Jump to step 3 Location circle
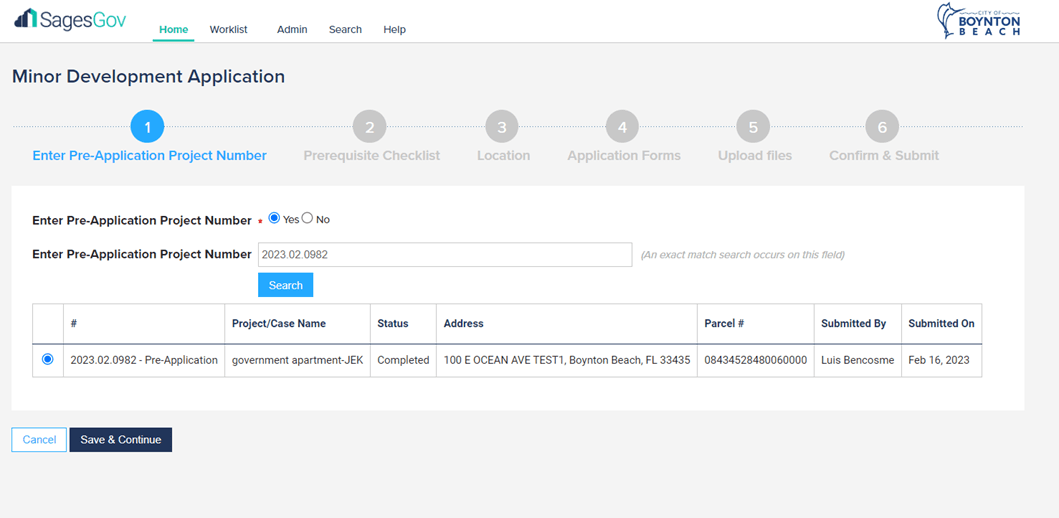The height and width of the screenshot is (518, 1059). pos(502,127)
